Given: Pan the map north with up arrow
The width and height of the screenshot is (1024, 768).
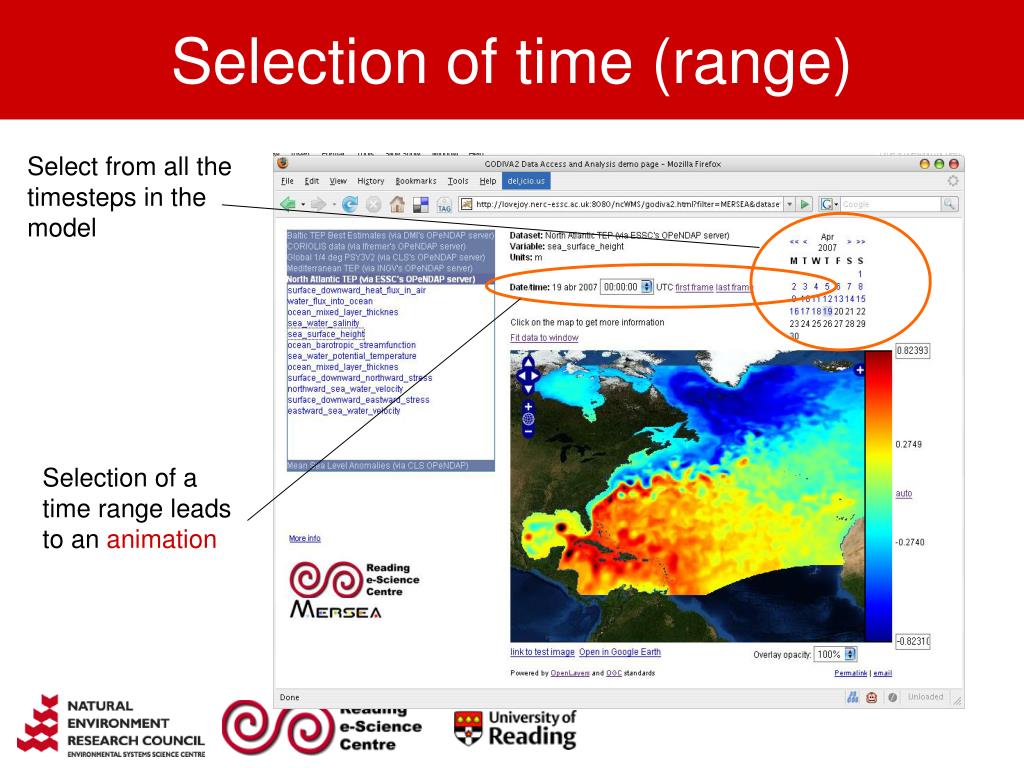Looking at the screenshot, I should (528, 362).
